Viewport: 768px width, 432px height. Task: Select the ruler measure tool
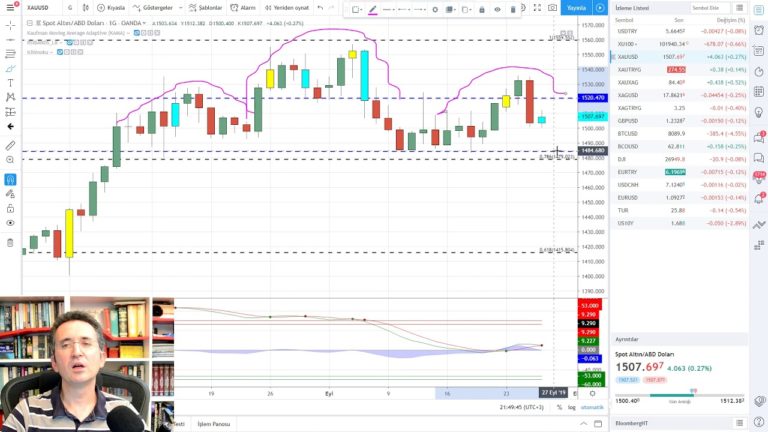10,144
